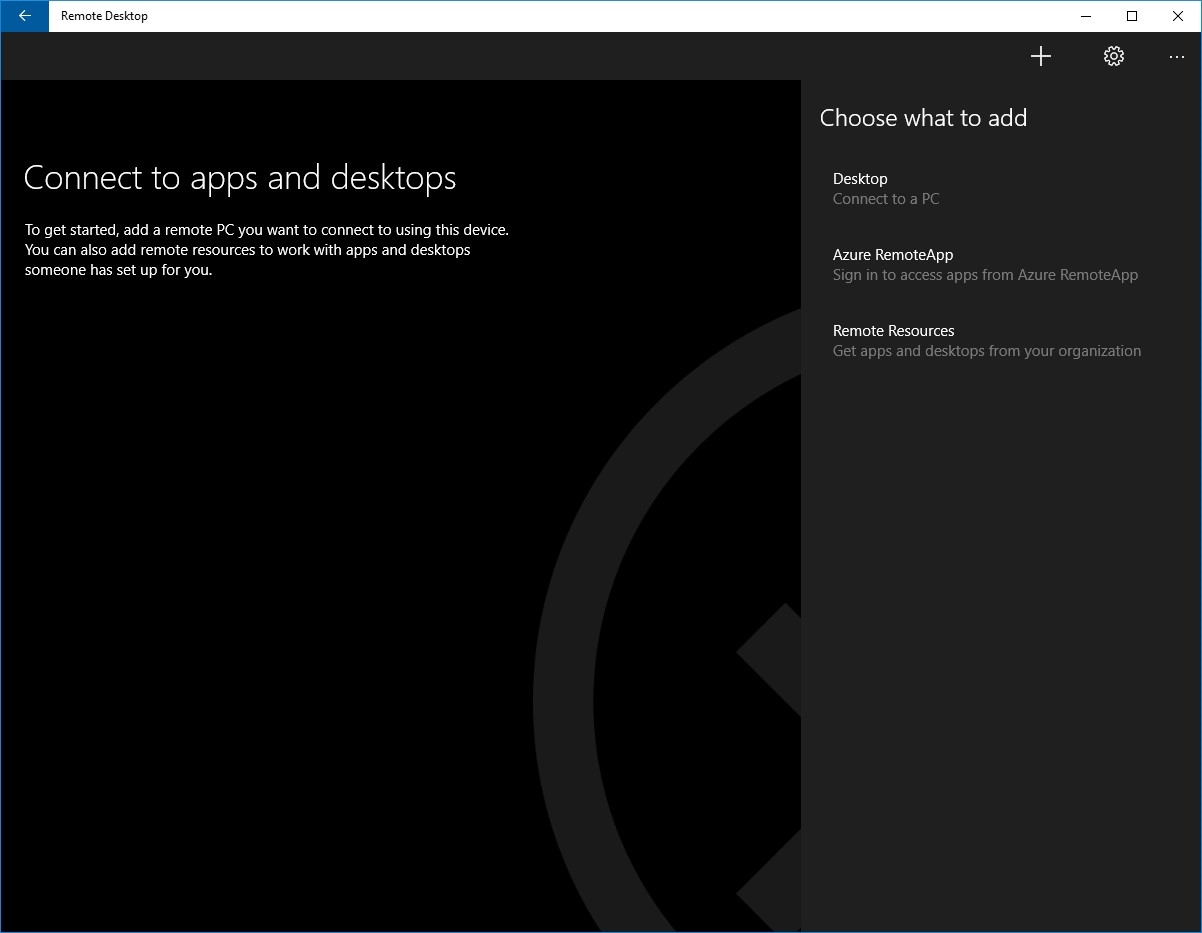The height and width of the screenshot is (933, 1202).
Task: Click 'Connect to apps and desktops' heading
Action: pyautogui.click(x=240, y=178)
